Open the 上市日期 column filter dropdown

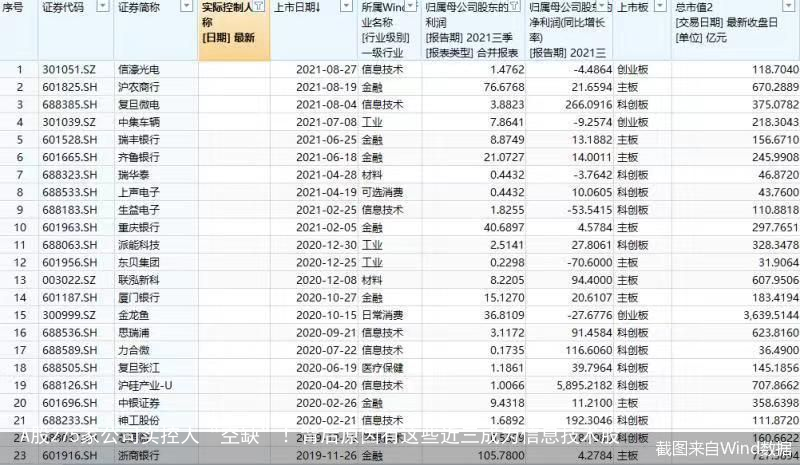[346, 7]
